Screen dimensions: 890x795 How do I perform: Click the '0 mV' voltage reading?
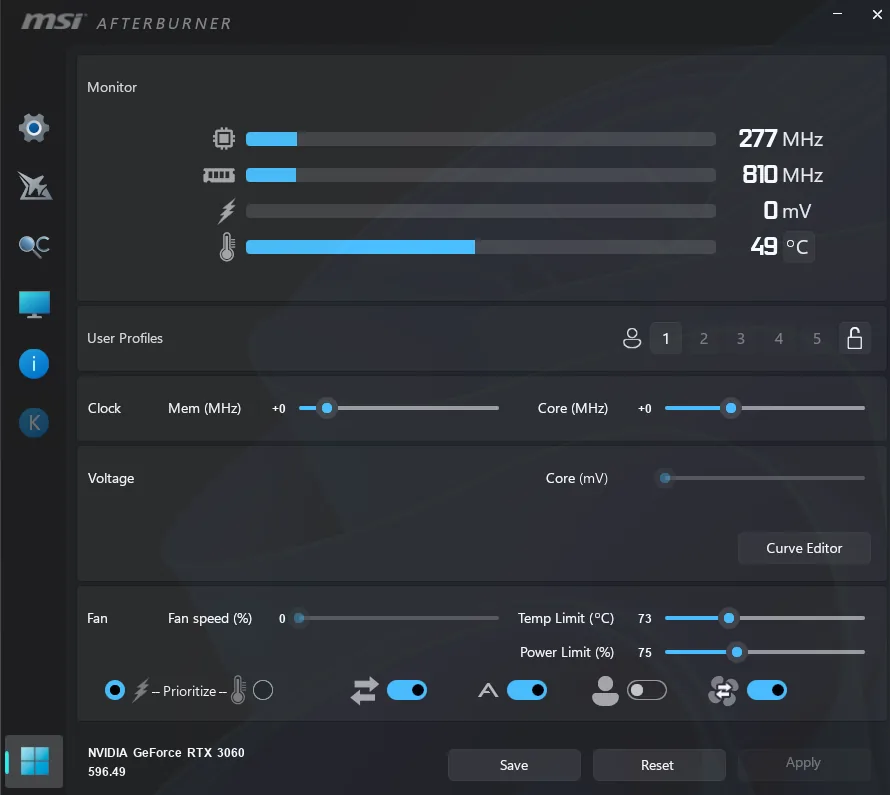(x=787, y=211)
